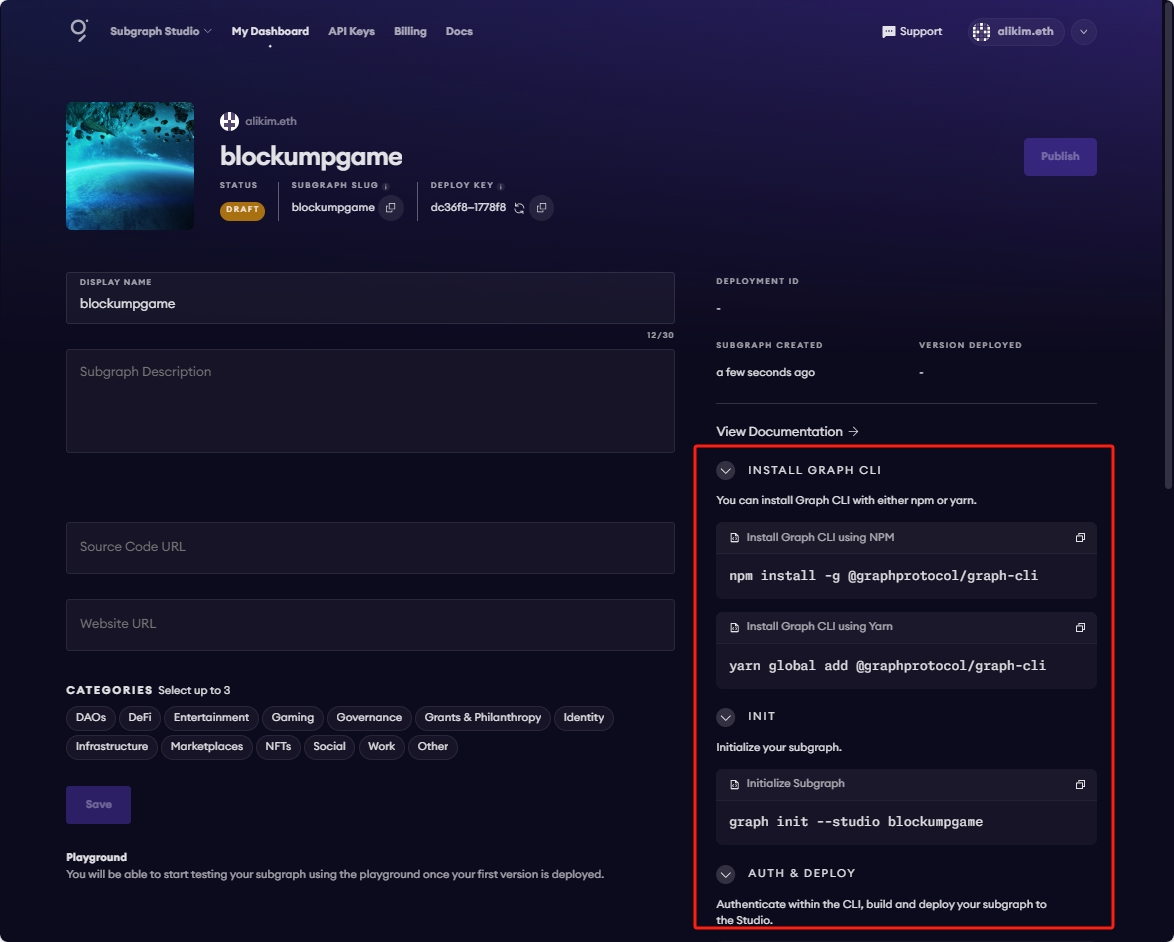Regenerate the deploy key

(x=519, y=208)
